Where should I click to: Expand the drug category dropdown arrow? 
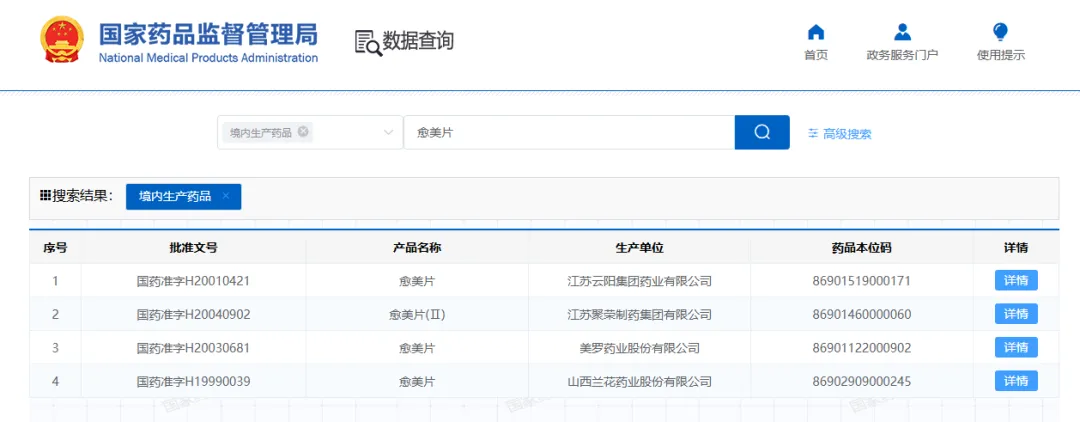point(388,132)
